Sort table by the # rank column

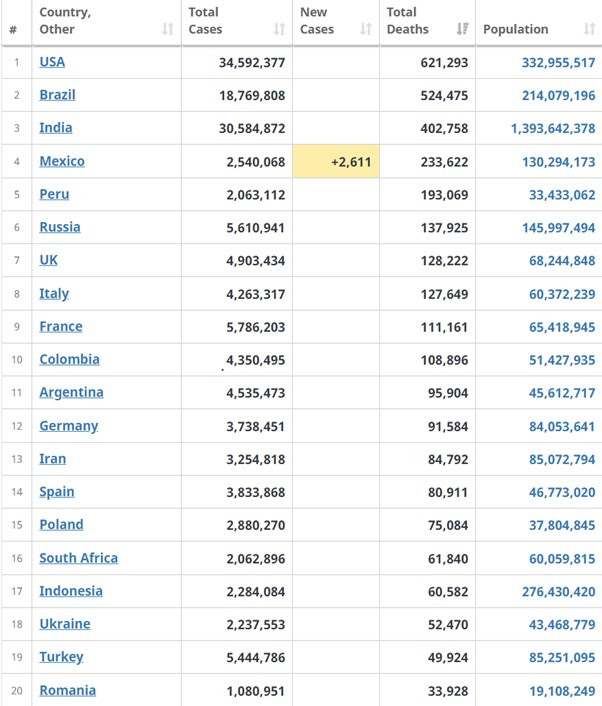(x=14, y=30)
